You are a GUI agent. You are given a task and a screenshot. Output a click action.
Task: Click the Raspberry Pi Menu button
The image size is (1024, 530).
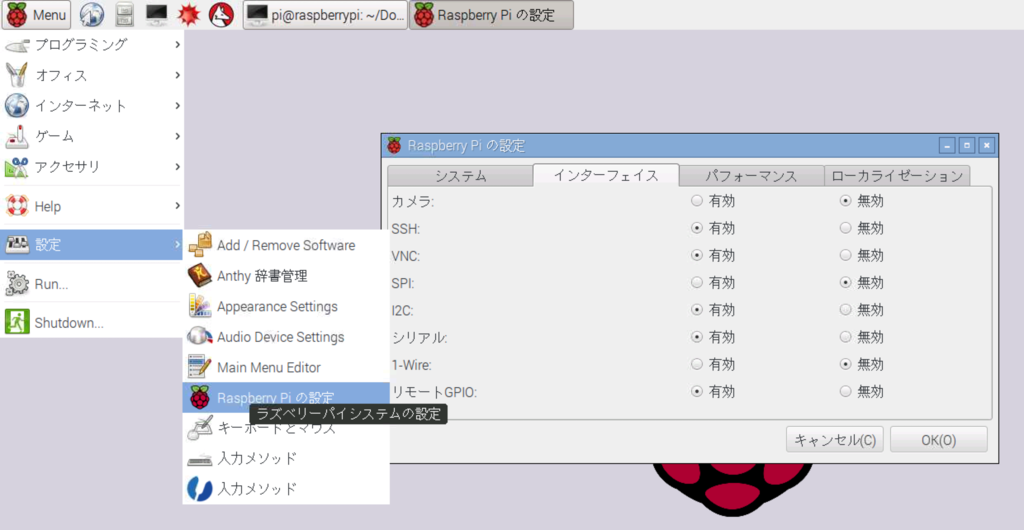pos(37,14)
